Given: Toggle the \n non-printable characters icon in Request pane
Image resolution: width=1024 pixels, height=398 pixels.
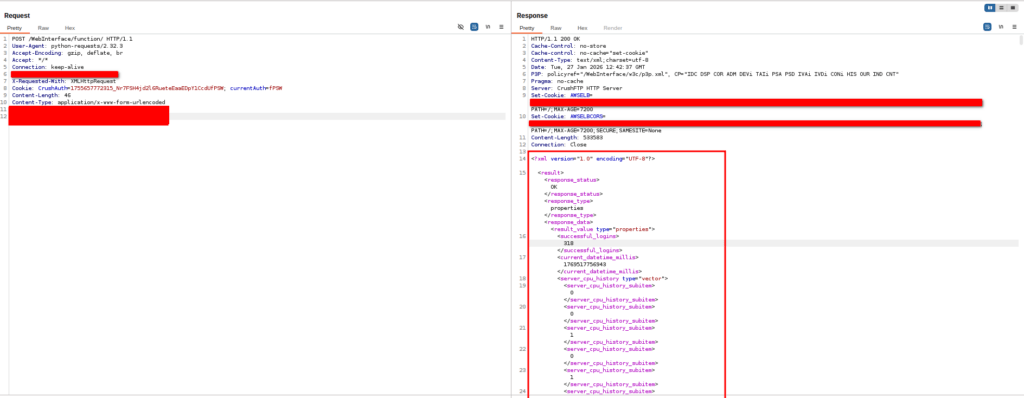Looking at the screenshot, I should click(x=488, y=27).
